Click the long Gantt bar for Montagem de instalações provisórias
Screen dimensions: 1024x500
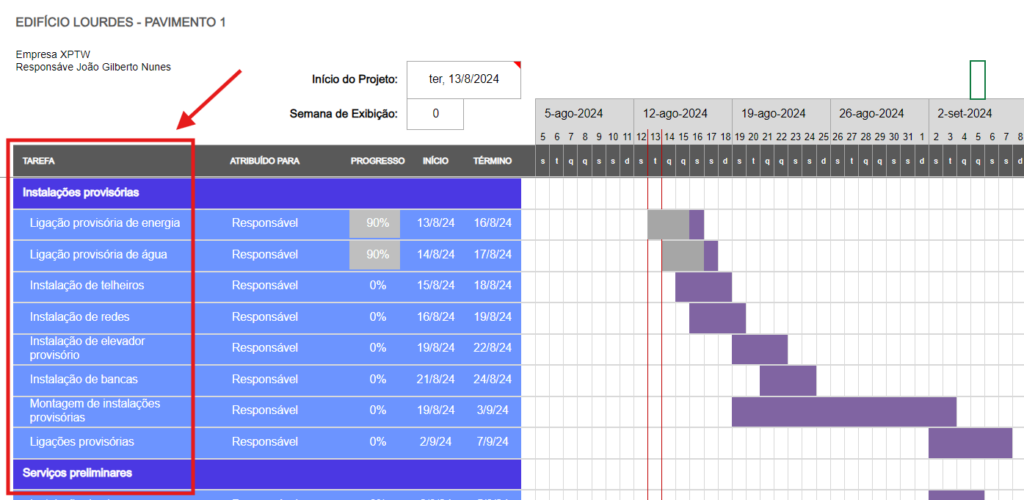click(x=844, y=413)
